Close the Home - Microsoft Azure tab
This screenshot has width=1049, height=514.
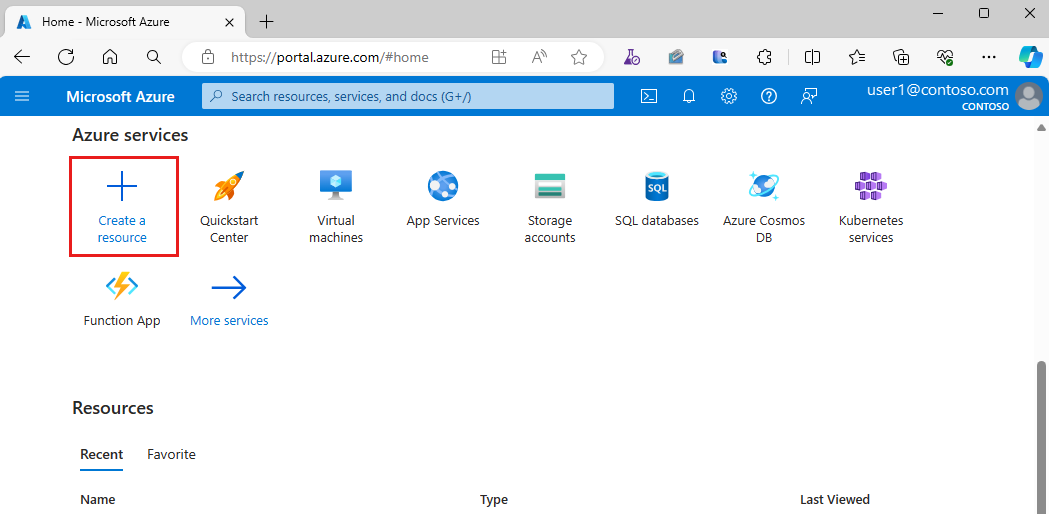tap(229, 22)
